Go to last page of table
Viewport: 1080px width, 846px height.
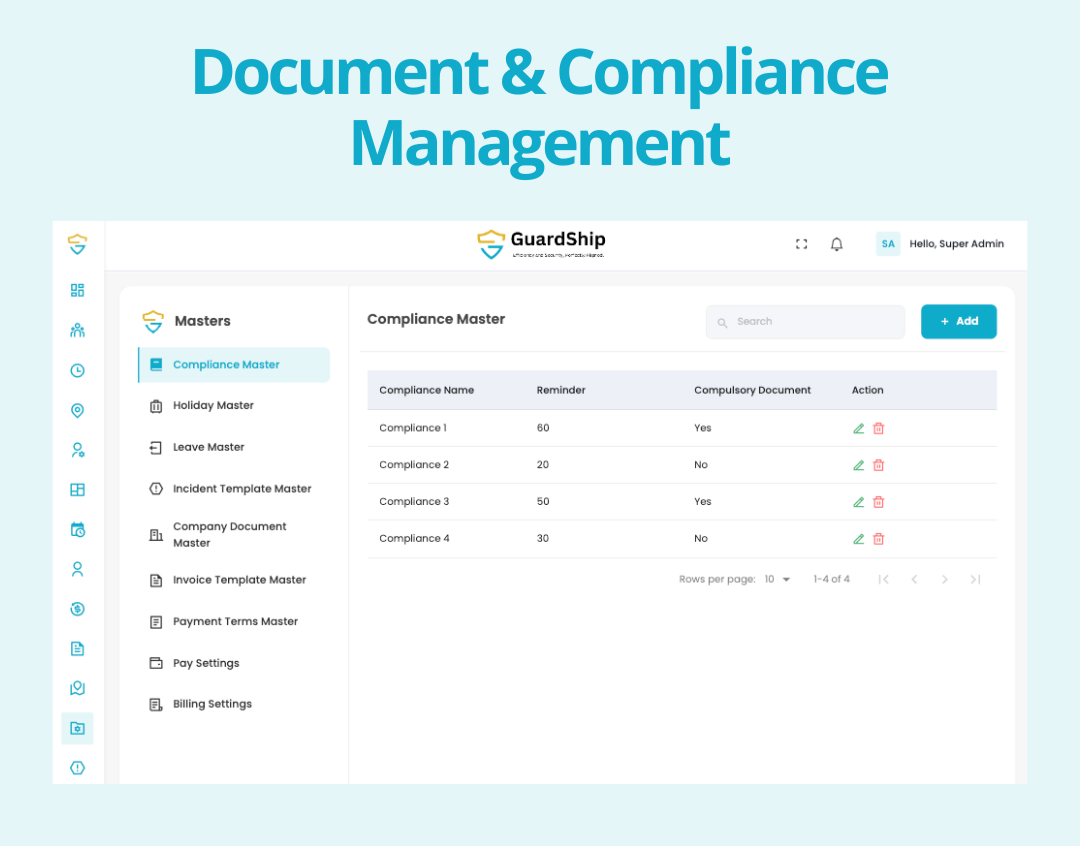[x=975, y=579]
